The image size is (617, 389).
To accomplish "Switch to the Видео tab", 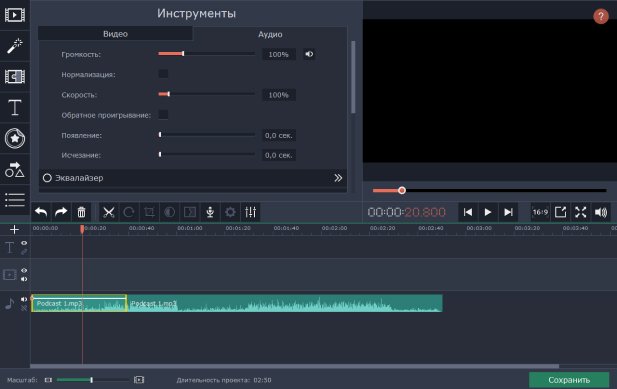I will [x=115, y=34].
